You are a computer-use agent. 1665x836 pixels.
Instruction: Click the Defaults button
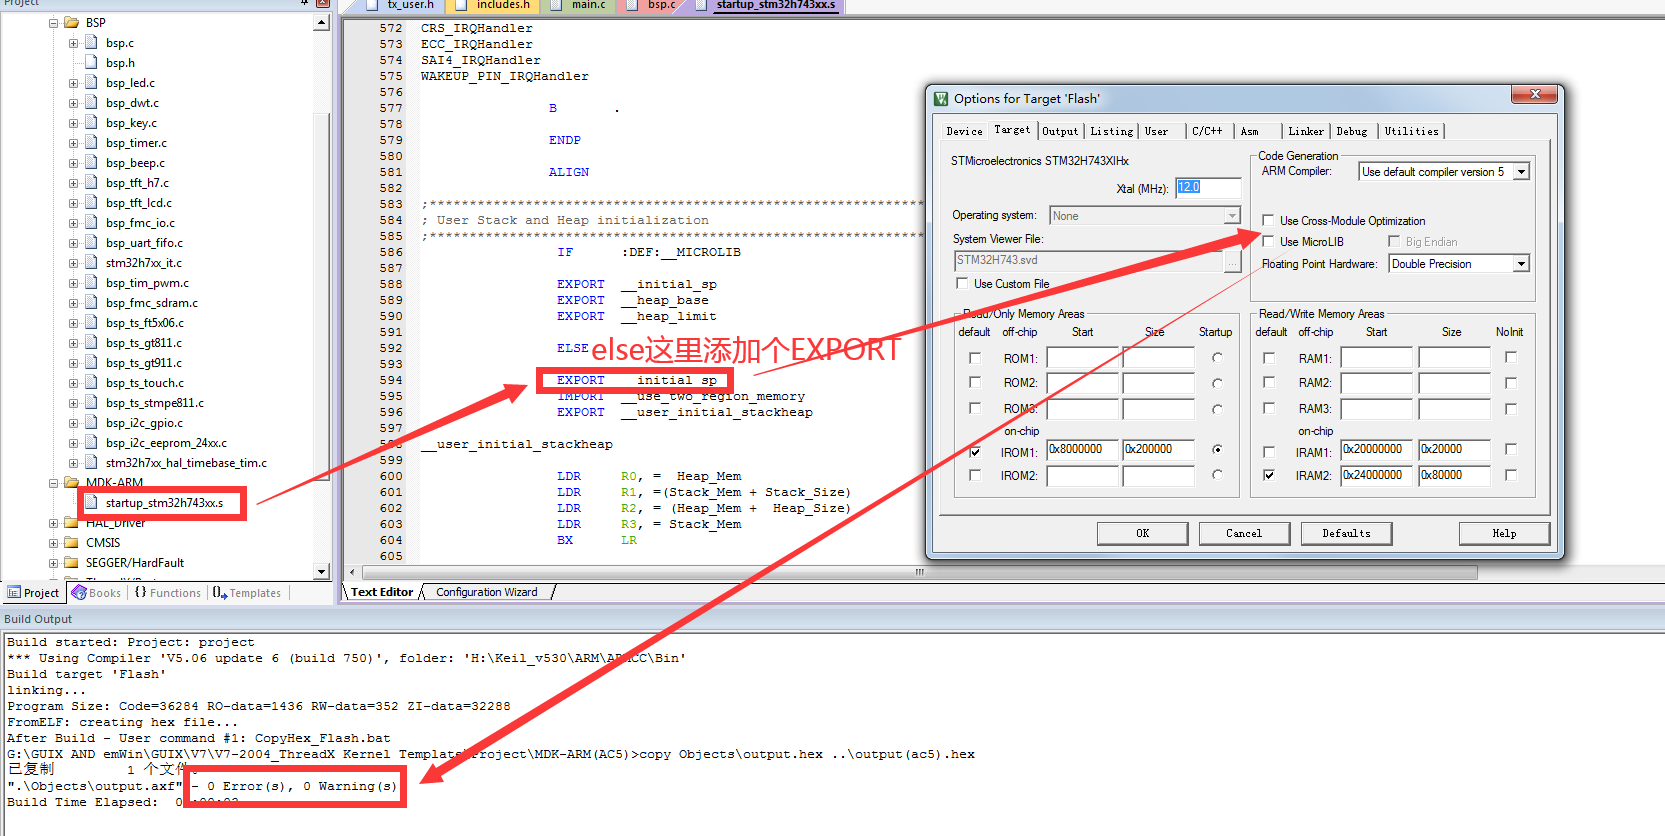pyautogui.click(x=1346, y=534)
